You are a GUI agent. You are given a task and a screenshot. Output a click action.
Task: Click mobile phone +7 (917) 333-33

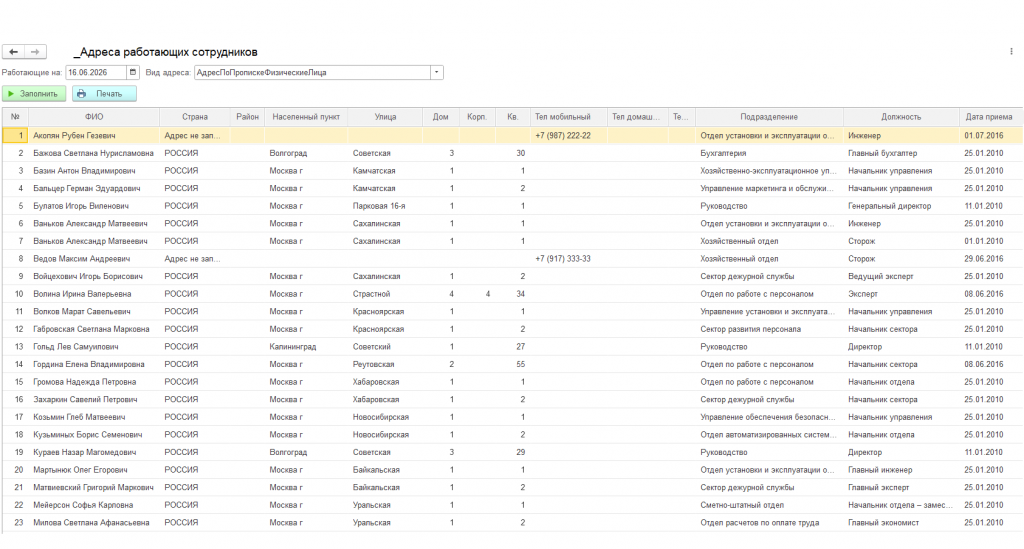pyautogui.click(x=569, y=259)
